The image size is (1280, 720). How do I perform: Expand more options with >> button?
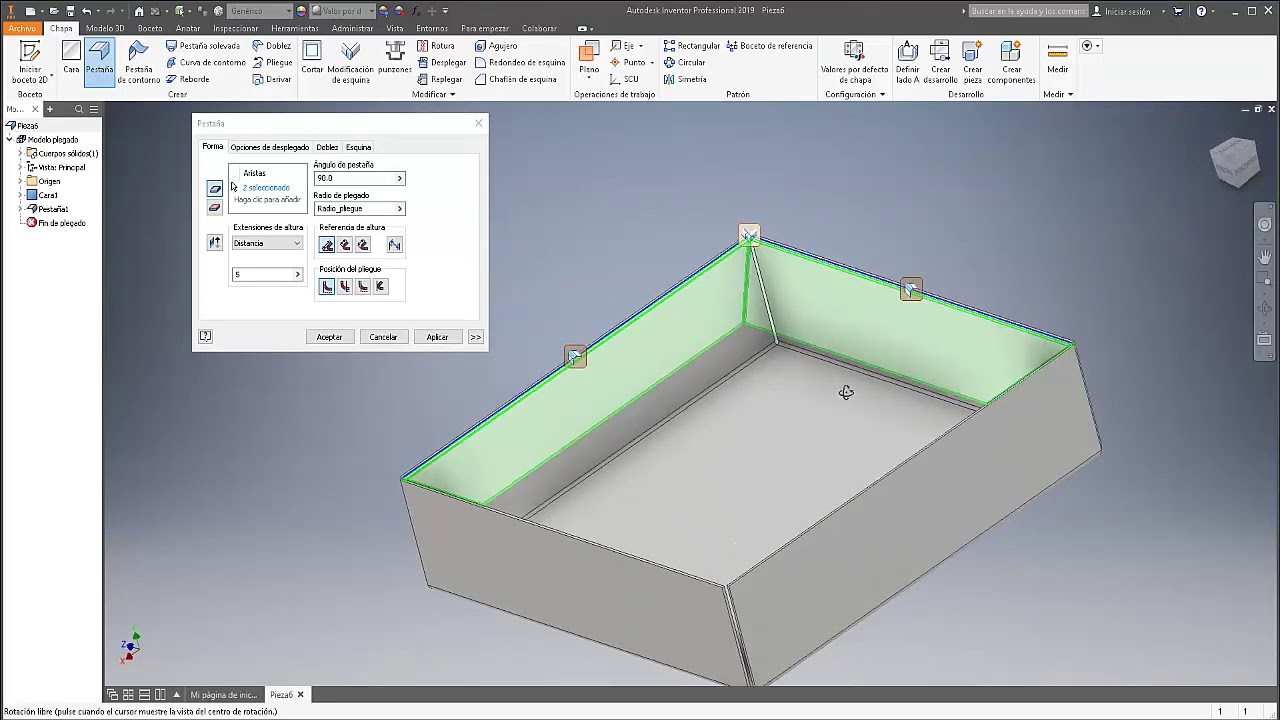pyautogui.click(x=476, y=337)
